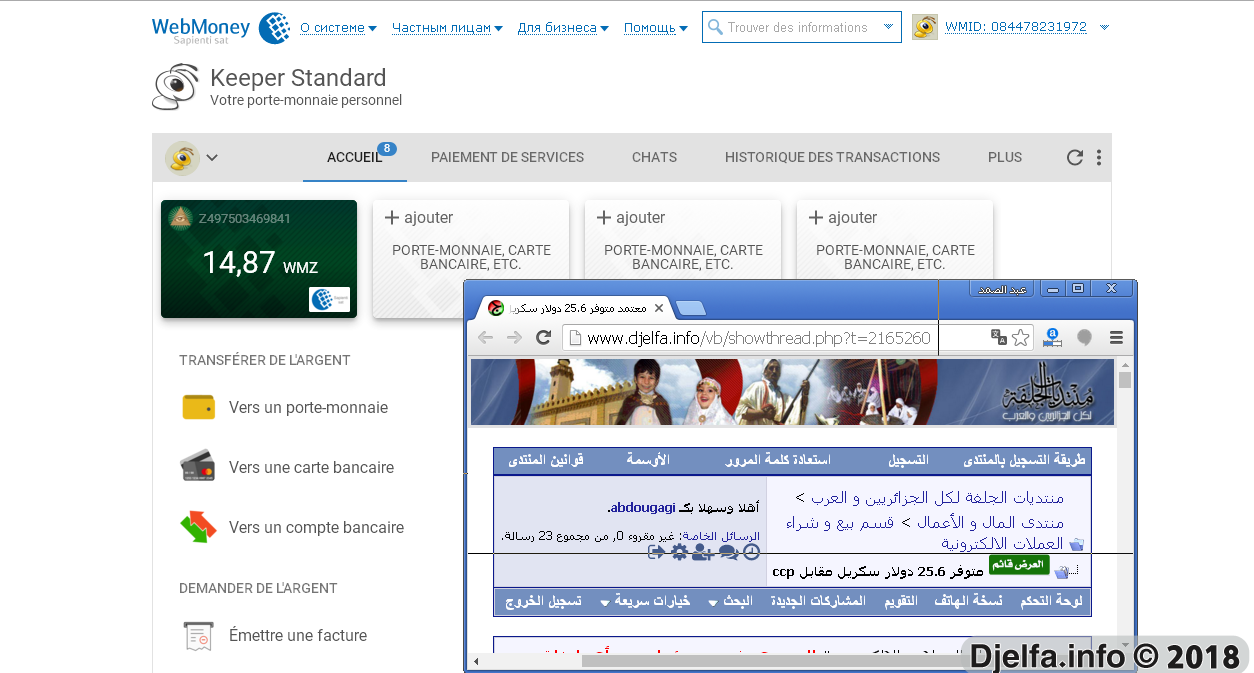This screenshot has height=673, width=1254.
Task: Open the PAIEMENT DE SERVICES tab
Action: click(507, 157)
